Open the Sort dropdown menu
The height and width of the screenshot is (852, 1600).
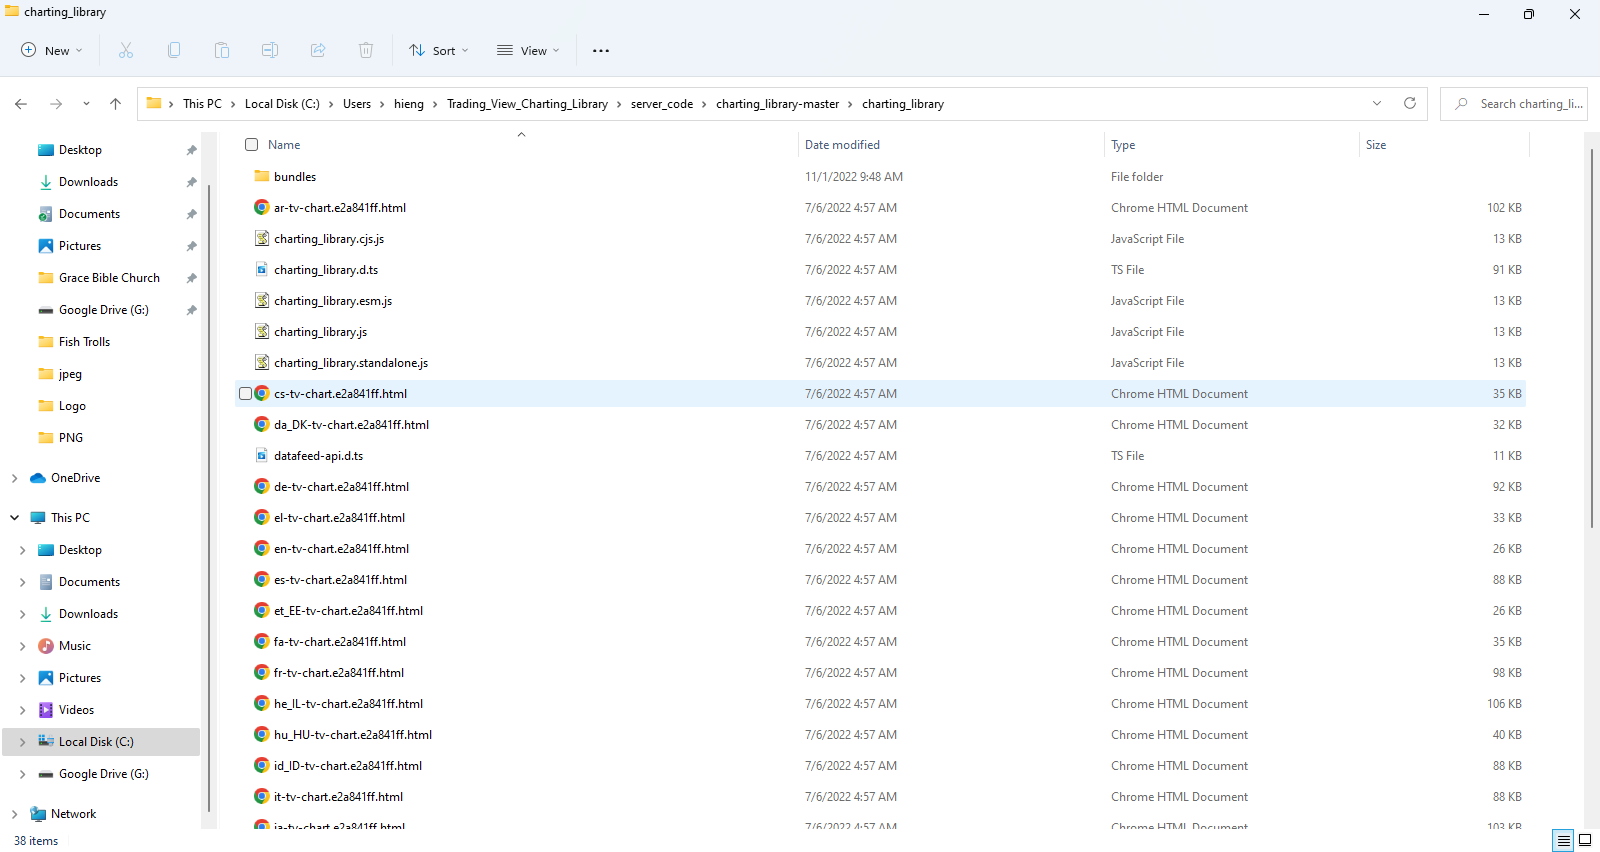pyautogui.click(x=438, y=50)
